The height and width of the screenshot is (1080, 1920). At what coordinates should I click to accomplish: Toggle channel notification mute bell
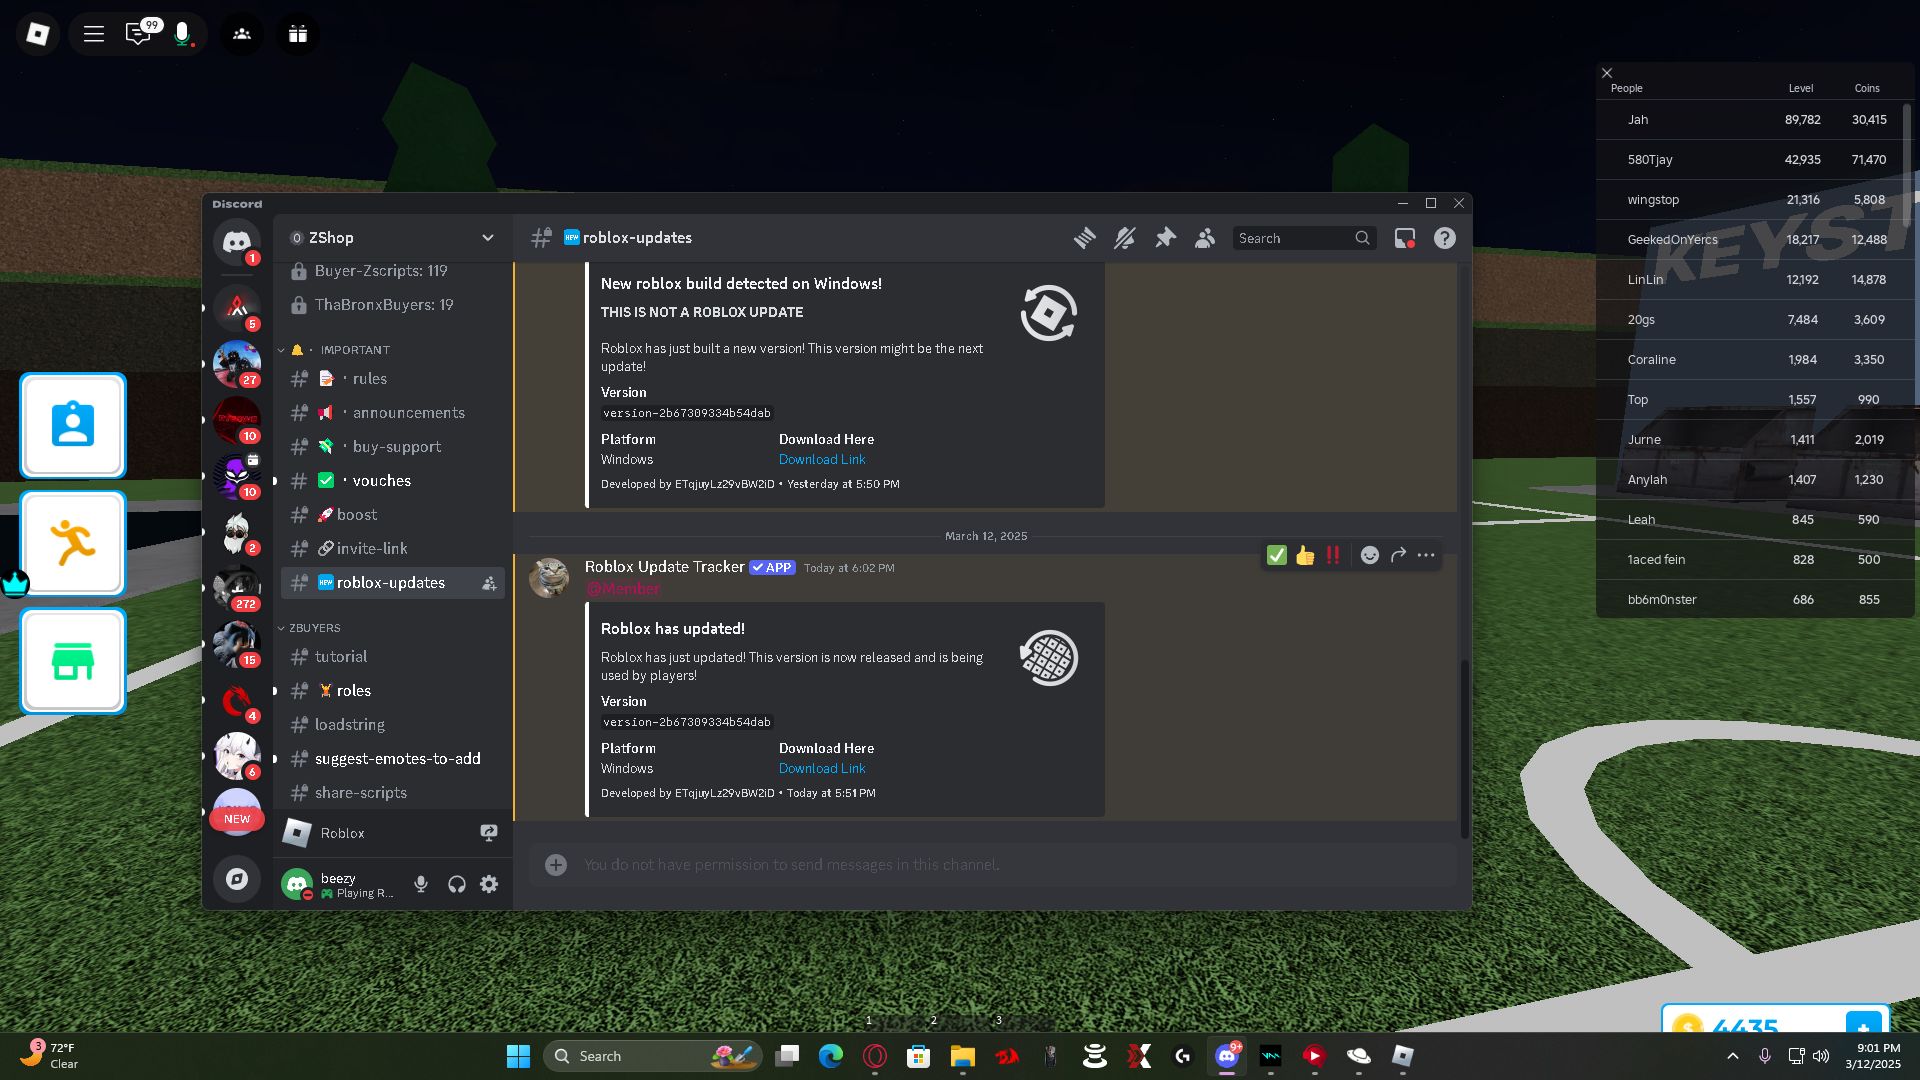(1125, 238)
